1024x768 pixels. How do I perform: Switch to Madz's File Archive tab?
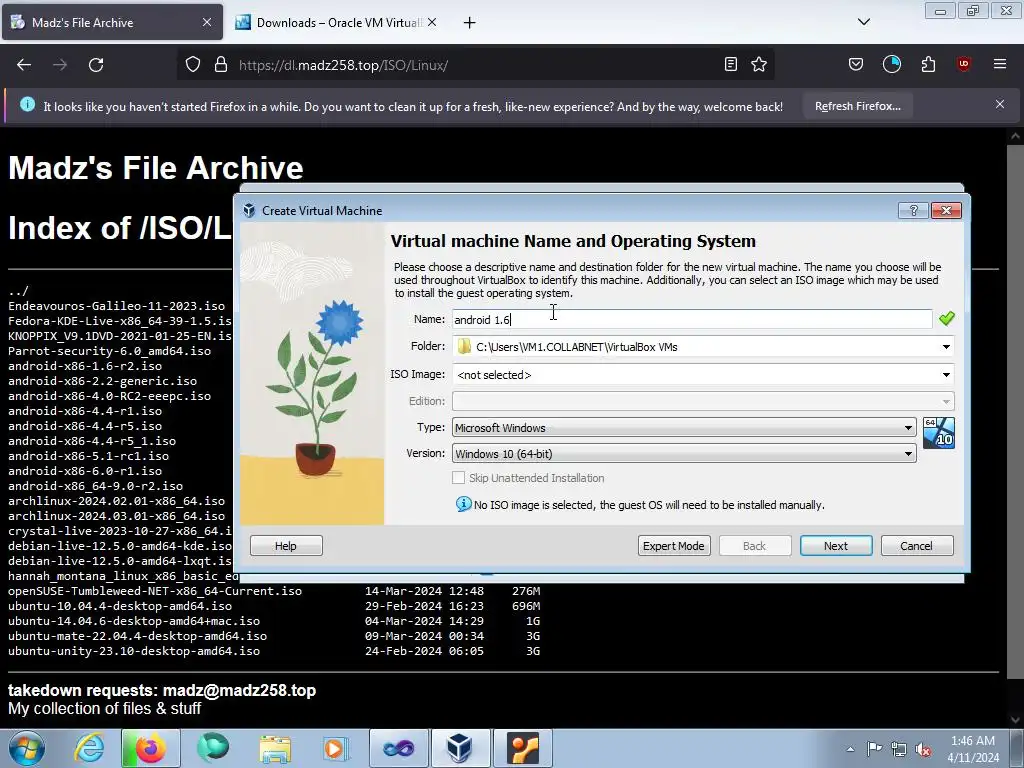(x=112, y=22)
